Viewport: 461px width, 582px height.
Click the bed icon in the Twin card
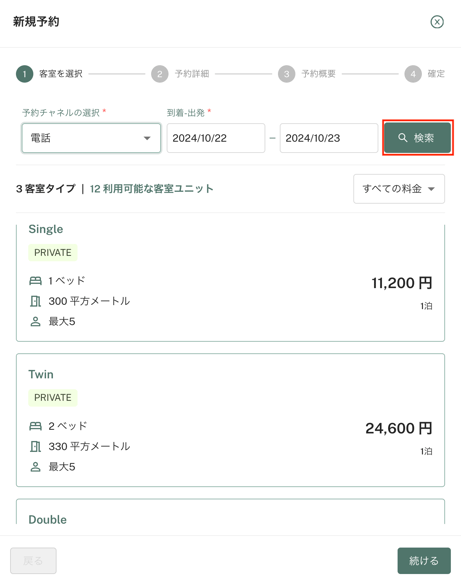[x=35, y=426]
